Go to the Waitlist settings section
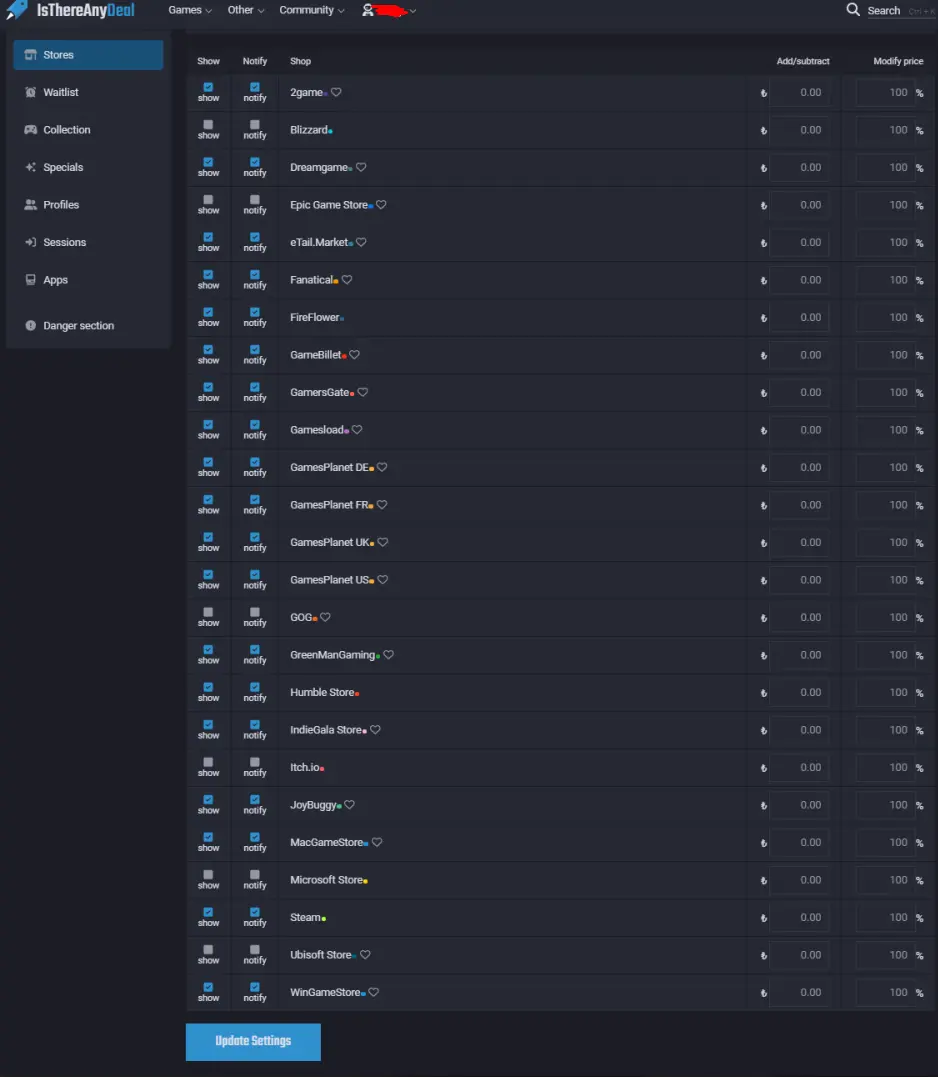 [x=88, y=92]
